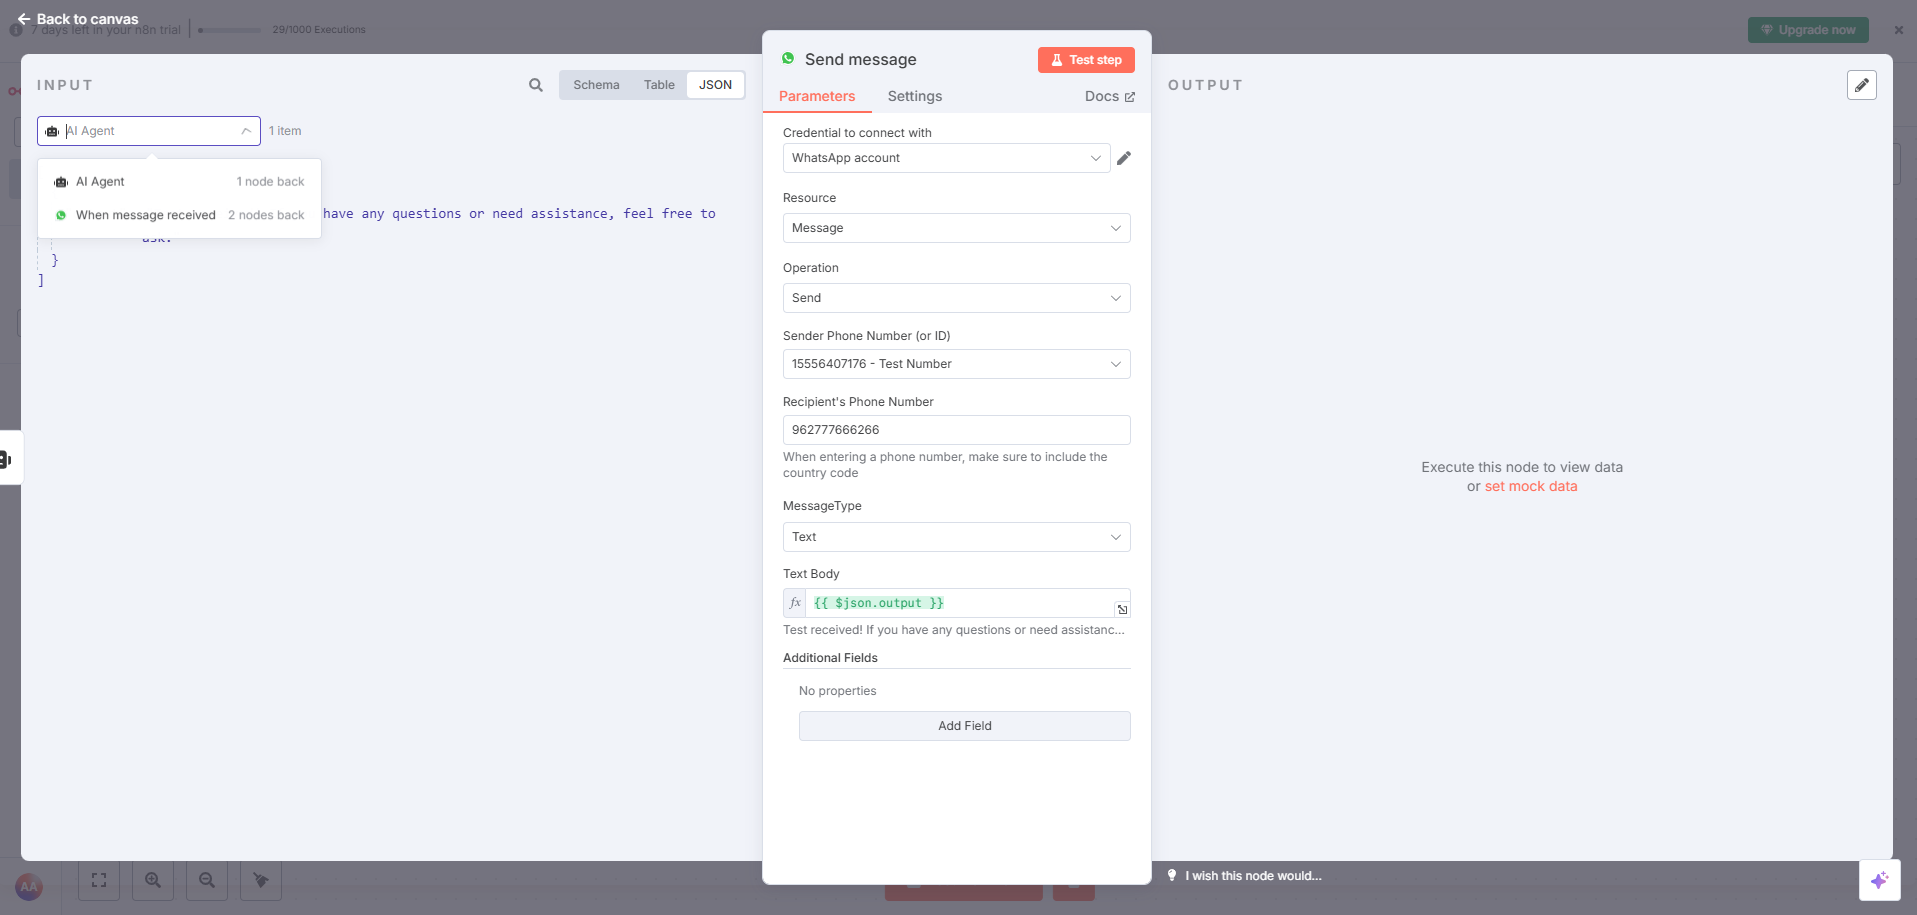1917x915 pixels.
Task: Zoom out on the canvas
Action: [x=207, y=880]
